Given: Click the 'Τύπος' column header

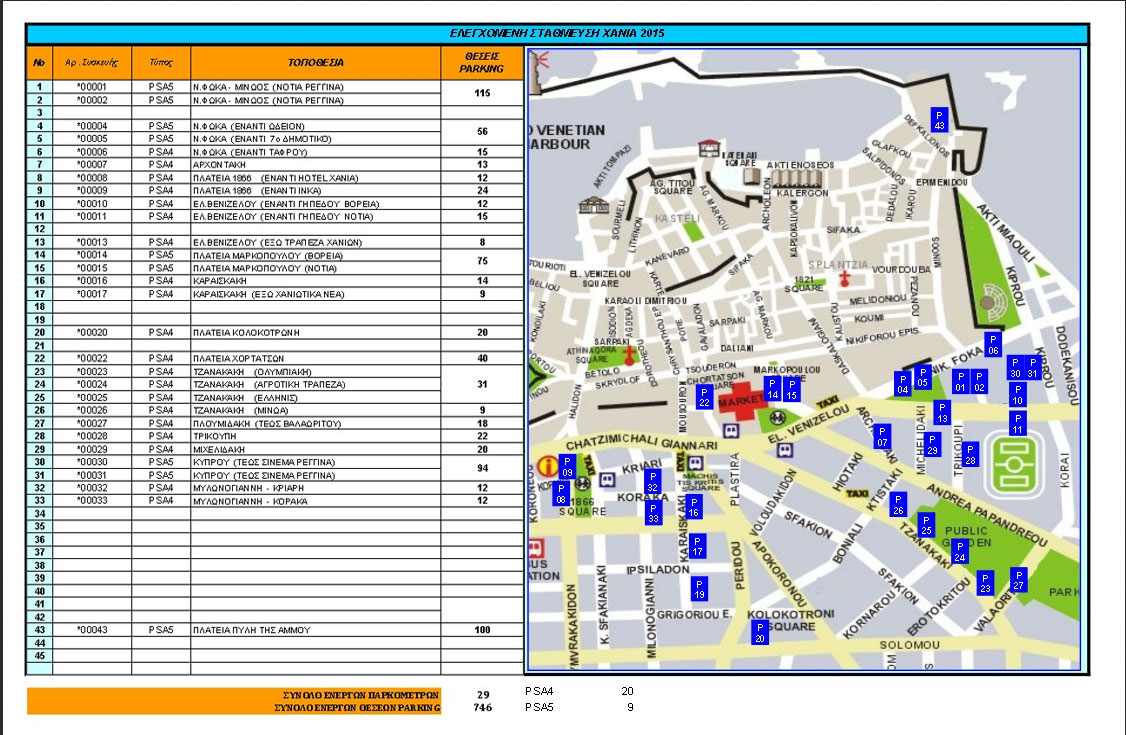Looking at the screenshot, I should (x=161, y=62).
